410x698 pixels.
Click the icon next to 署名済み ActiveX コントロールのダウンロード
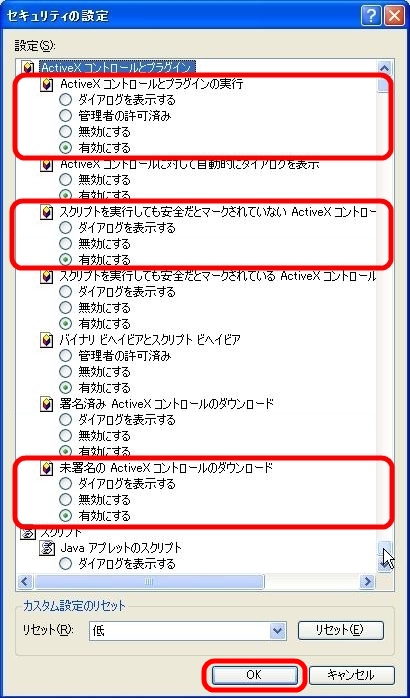tap(47, 405)
